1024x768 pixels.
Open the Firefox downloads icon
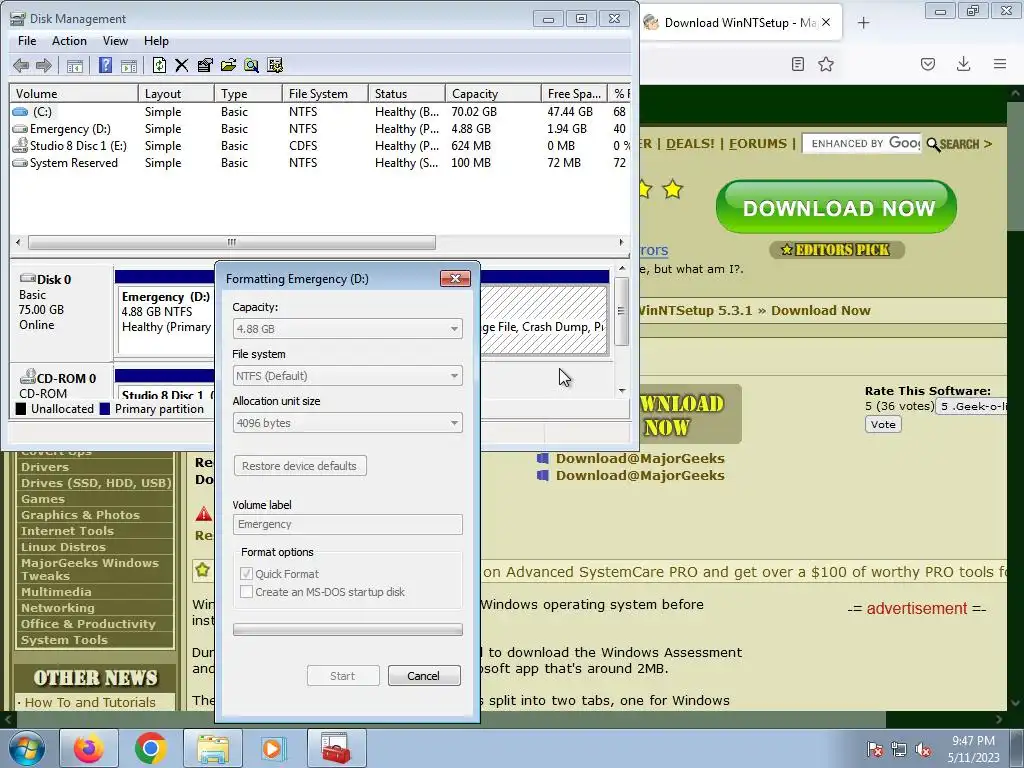click(963, 64)
